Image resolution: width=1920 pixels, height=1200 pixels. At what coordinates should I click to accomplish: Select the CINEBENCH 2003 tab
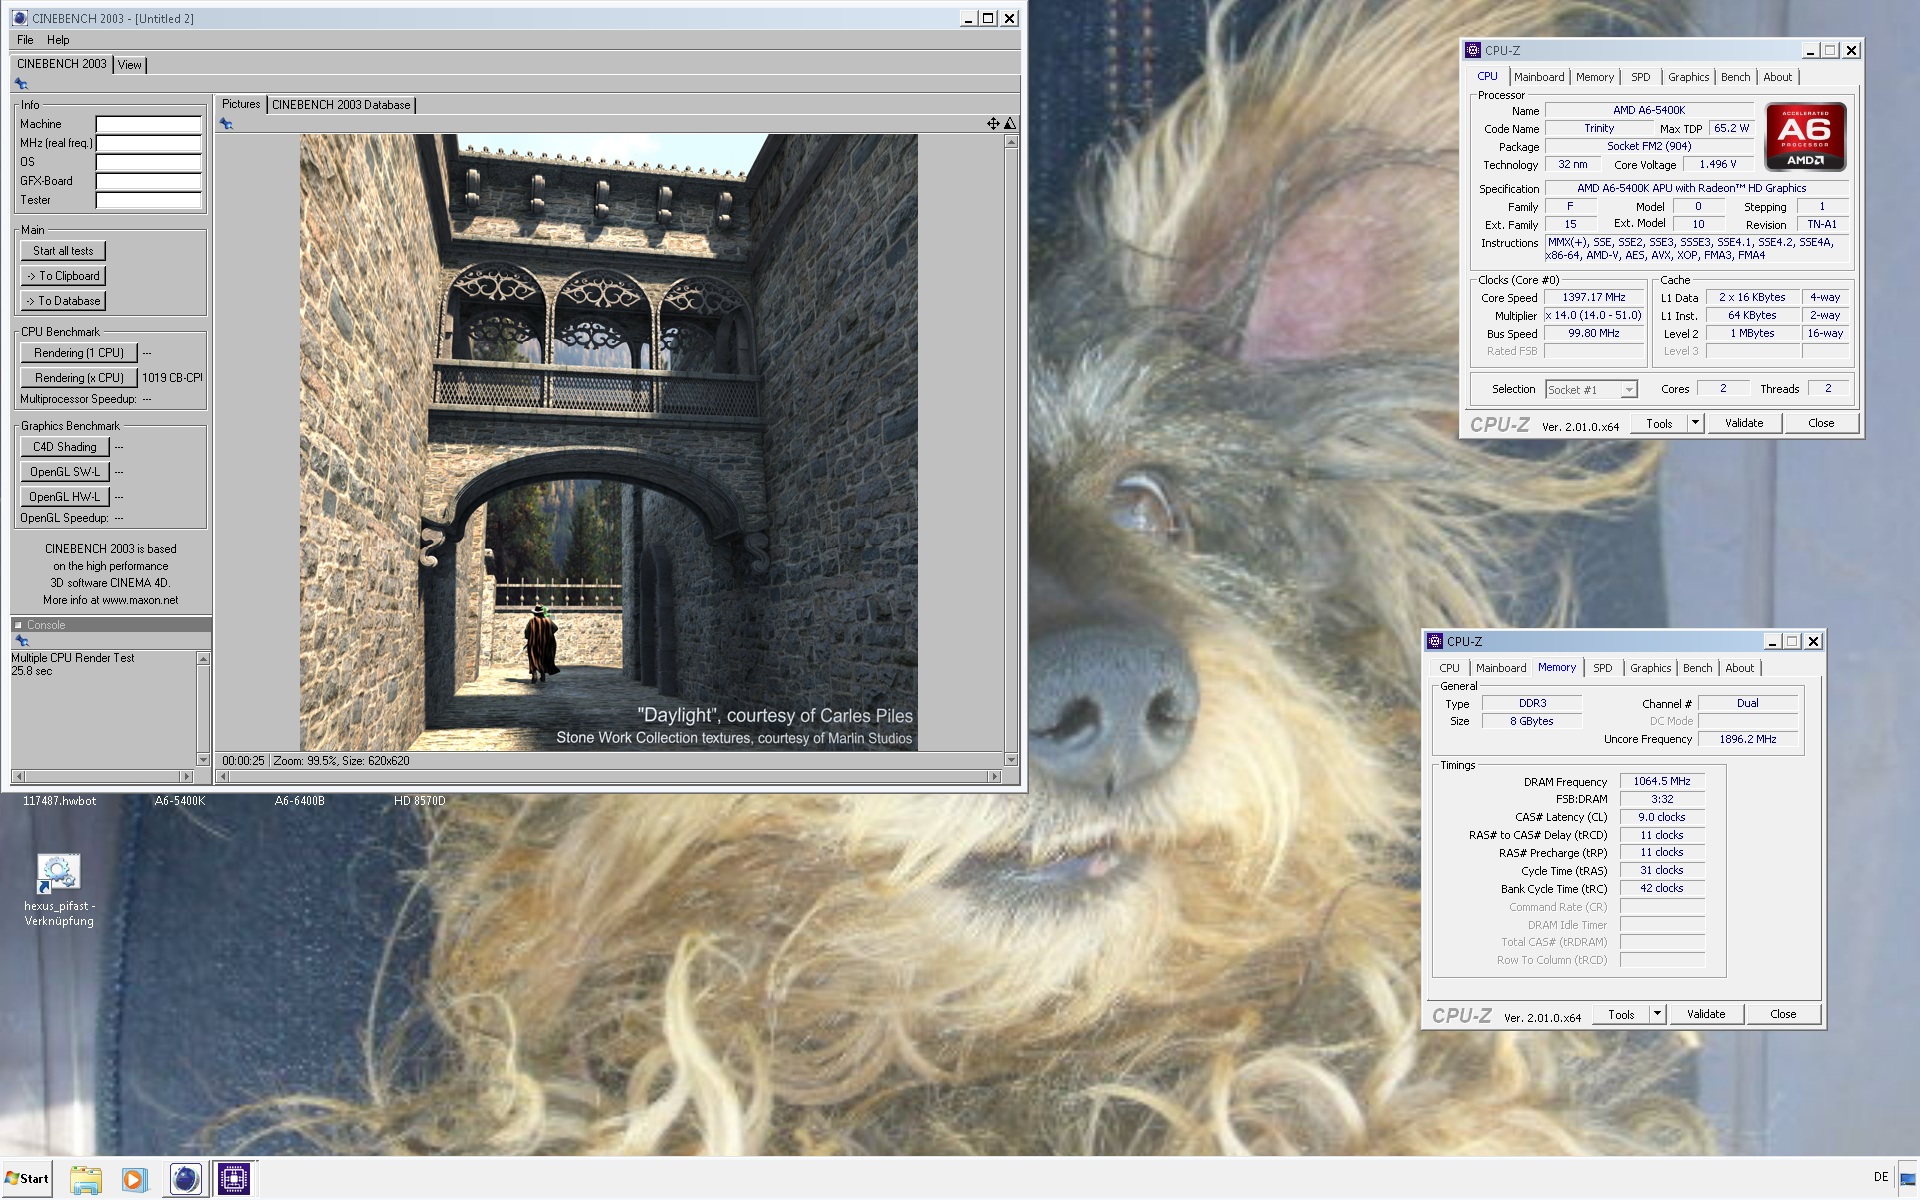pos(61,64)
